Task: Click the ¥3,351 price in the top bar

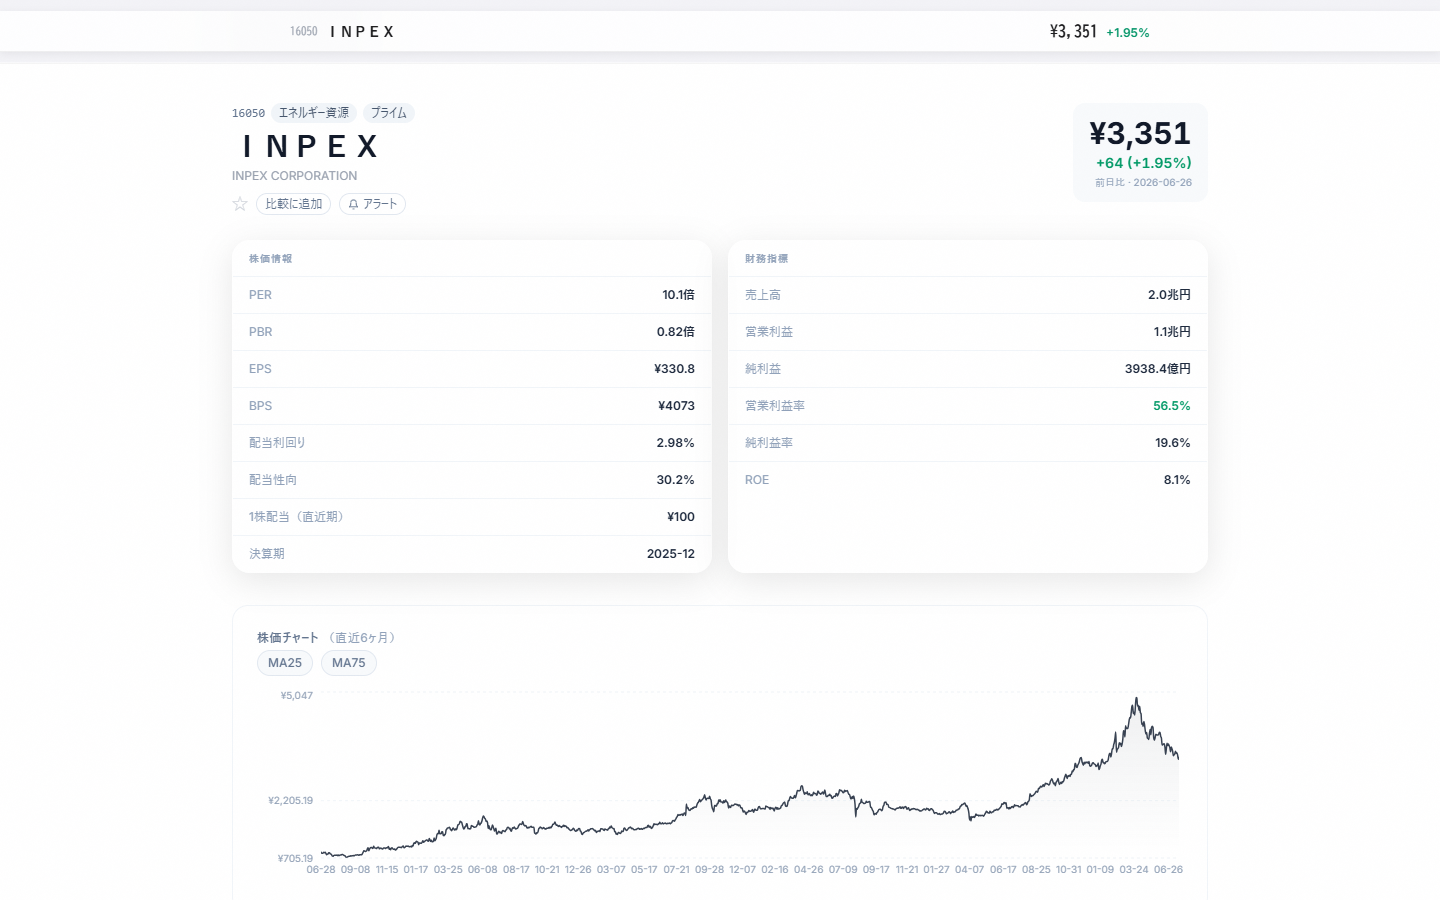Action: tap(1073, 32)
